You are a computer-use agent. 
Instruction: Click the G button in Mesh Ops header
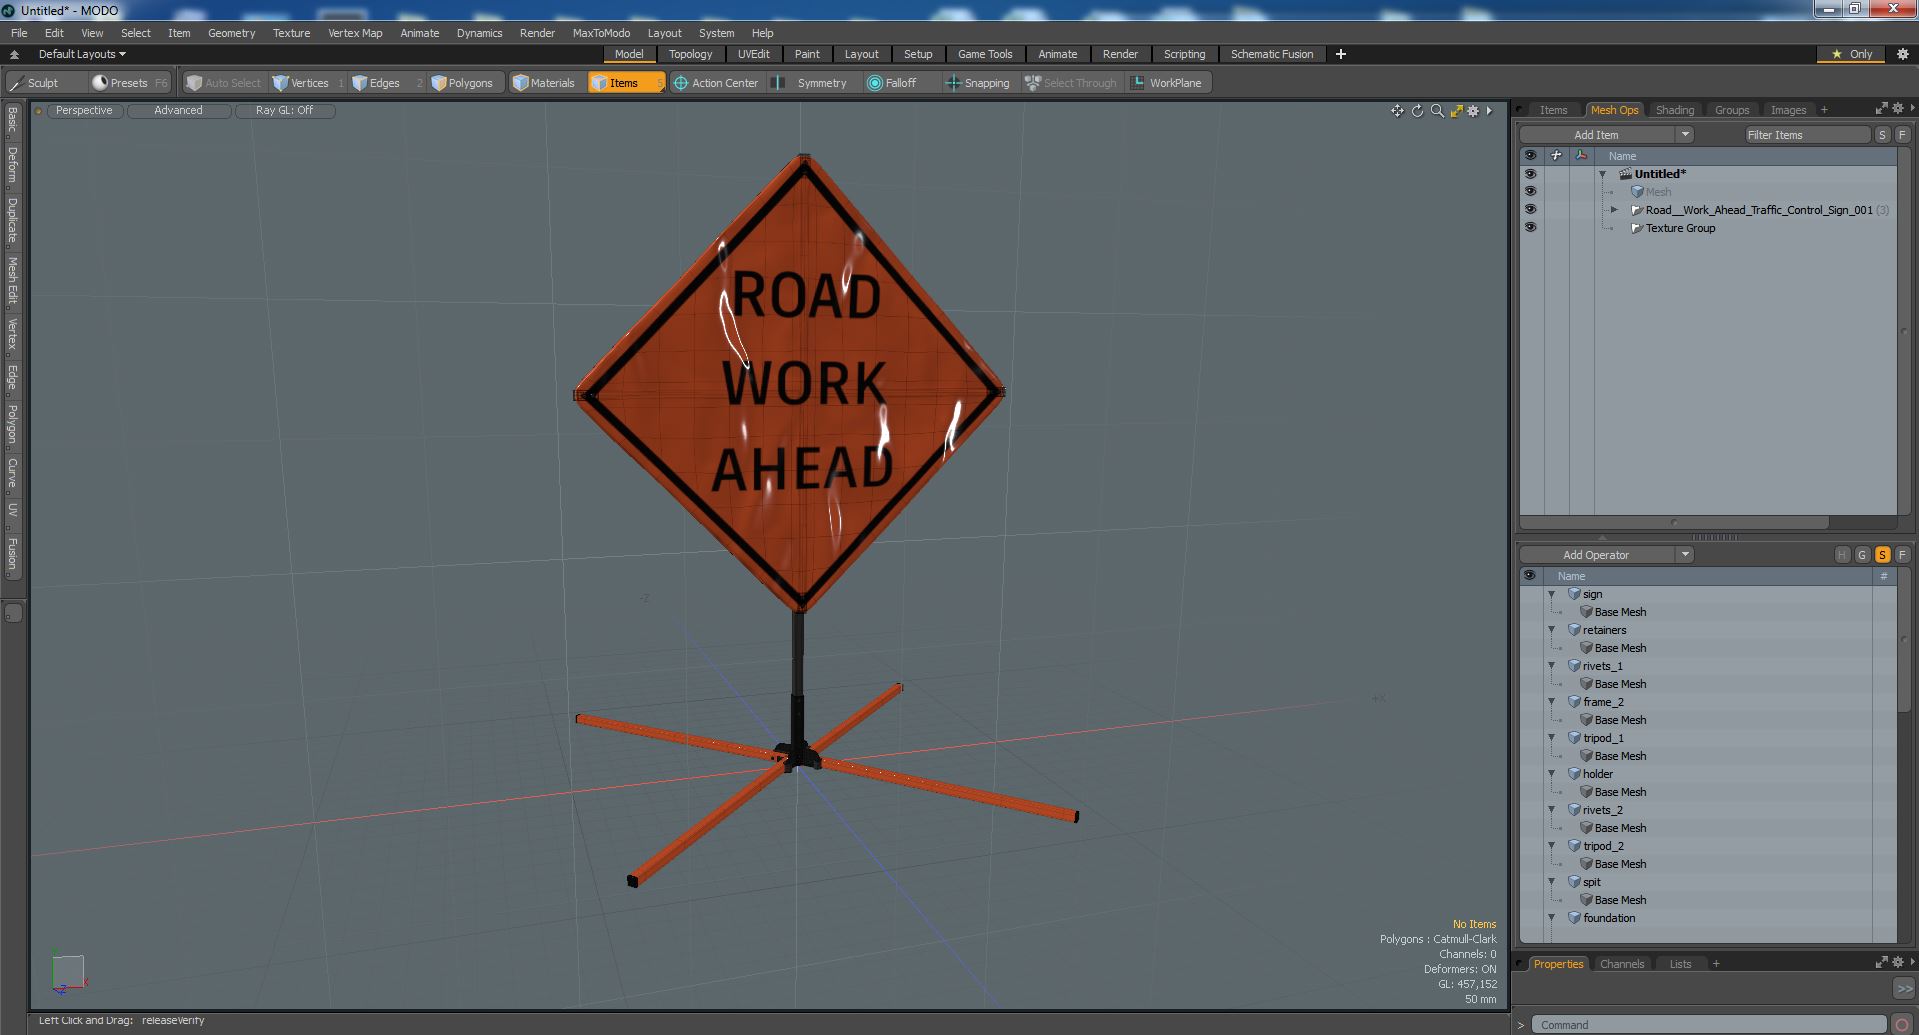1862,555
